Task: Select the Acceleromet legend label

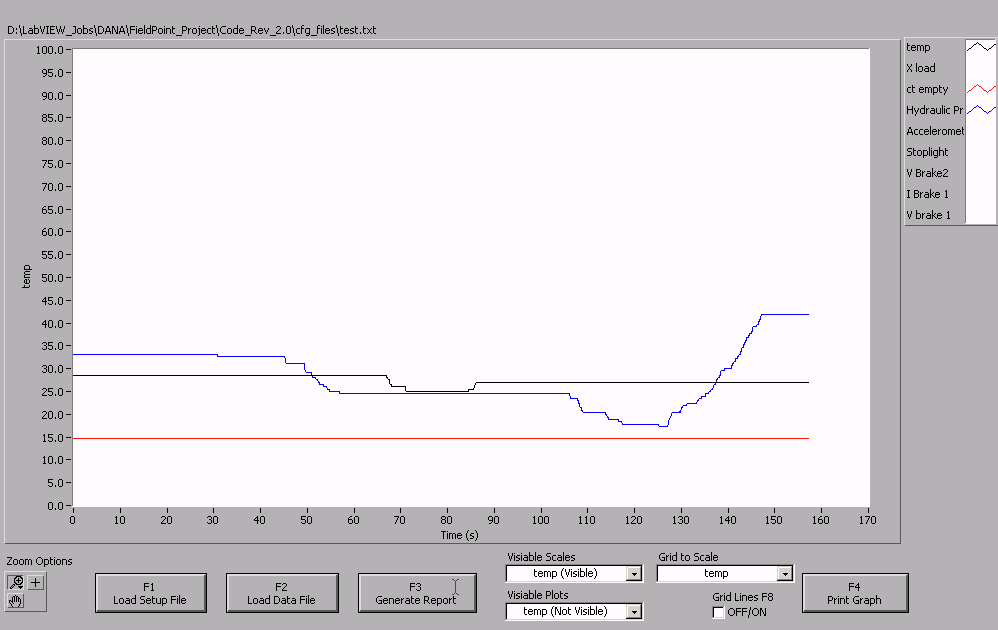Action: click(x=935, y=131)
